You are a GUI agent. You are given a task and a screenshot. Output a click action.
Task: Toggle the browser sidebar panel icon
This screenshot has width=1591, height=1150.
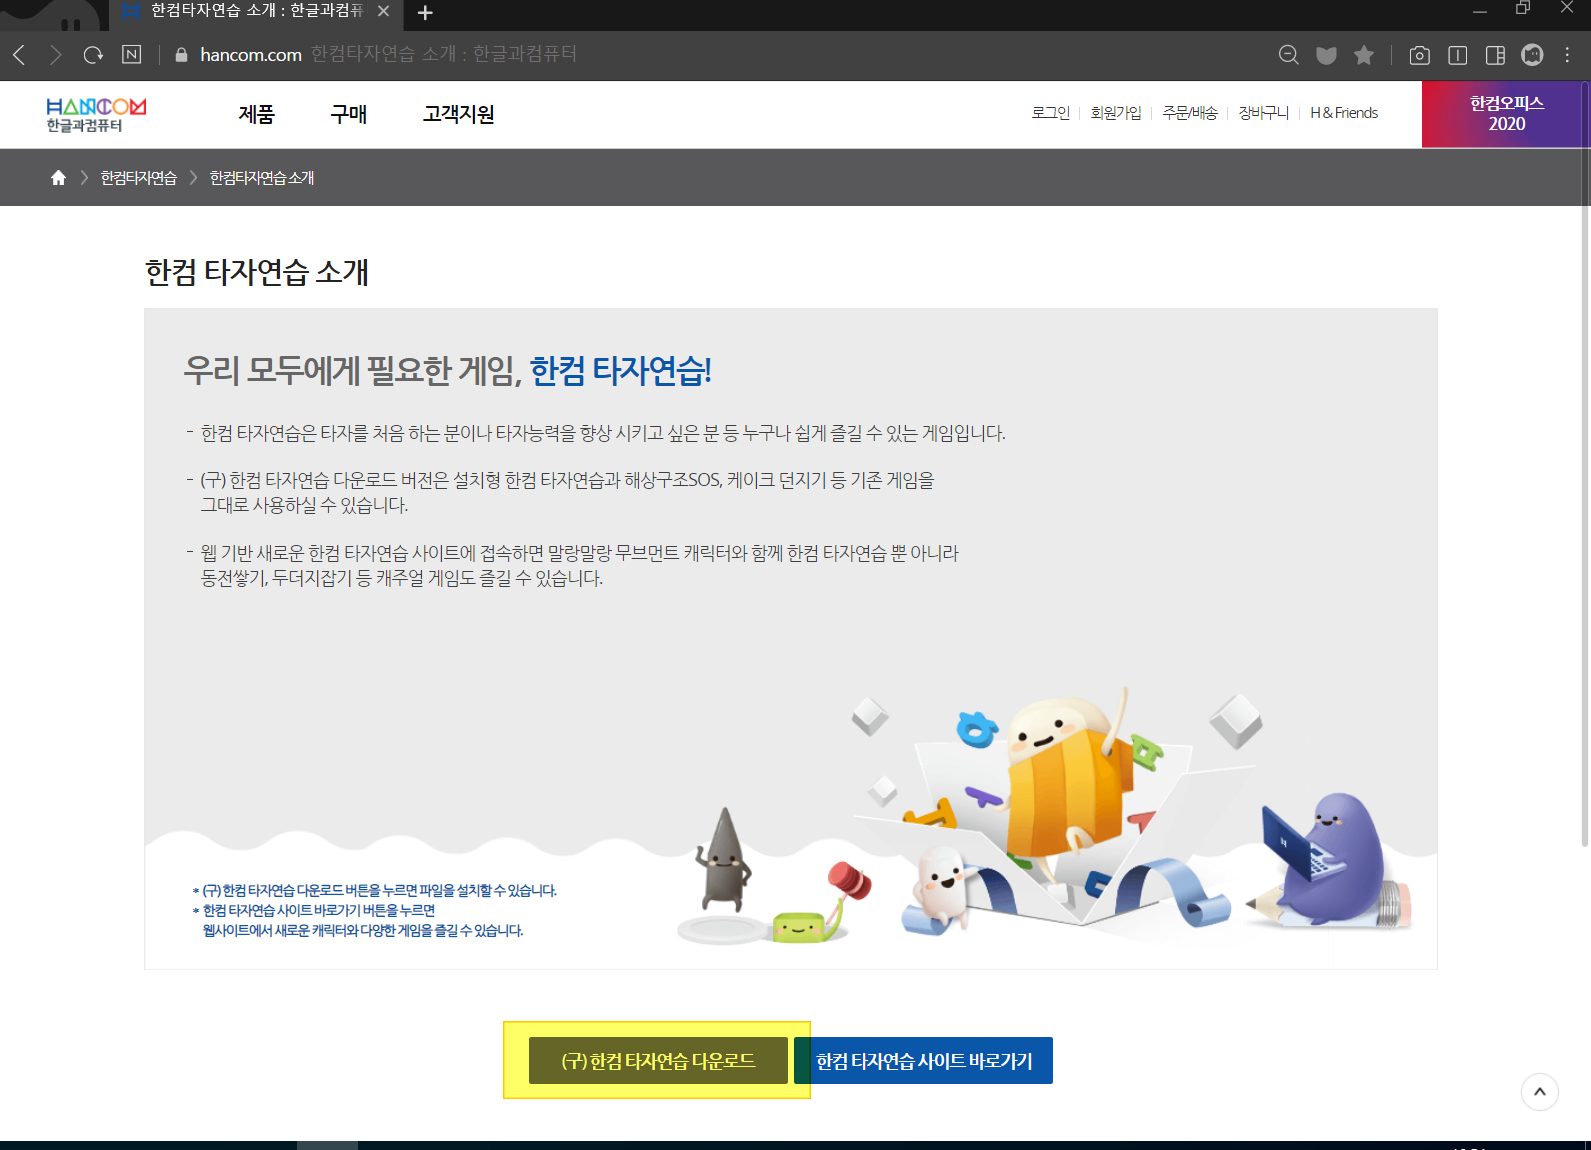tap(1495, 55)
